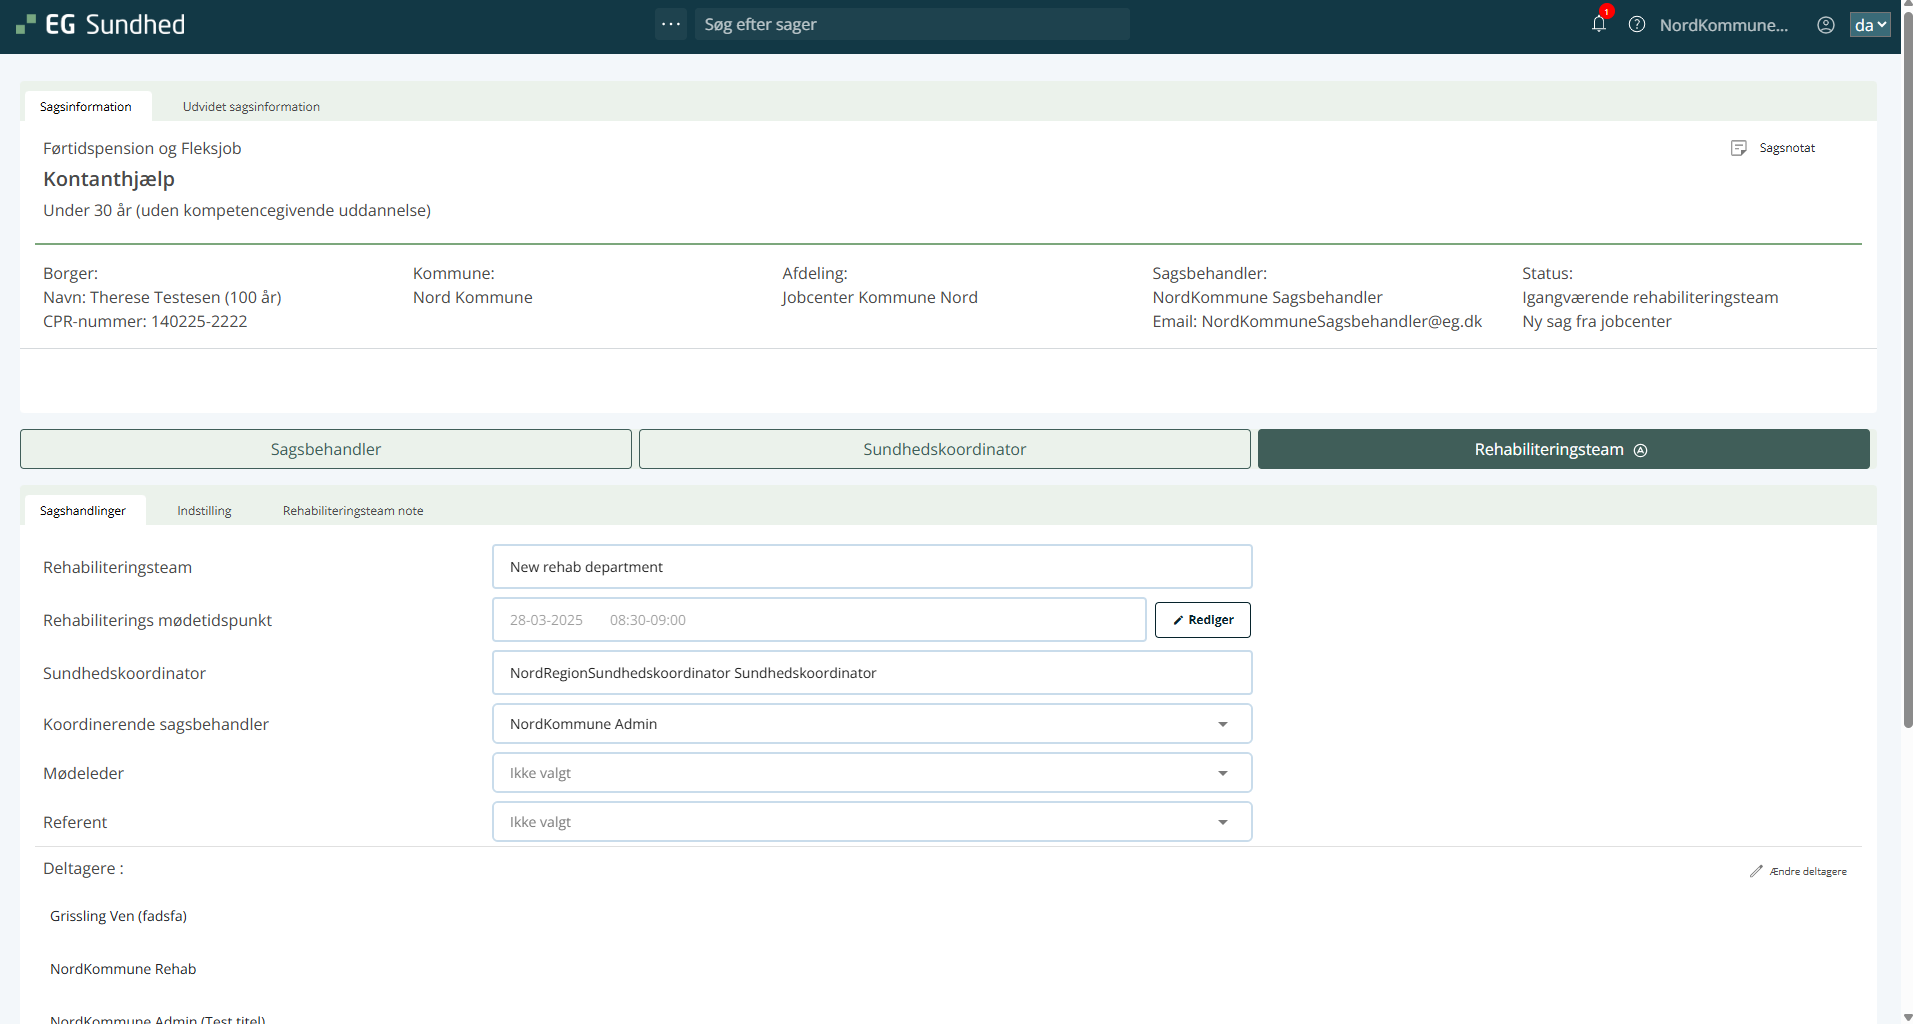Click the help question mark icon

click(1637, 25)
